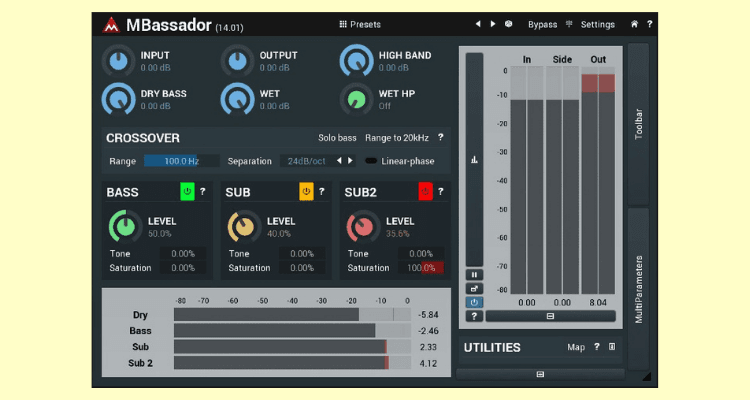Click the BASS Saturation value field

click(183, 268)
